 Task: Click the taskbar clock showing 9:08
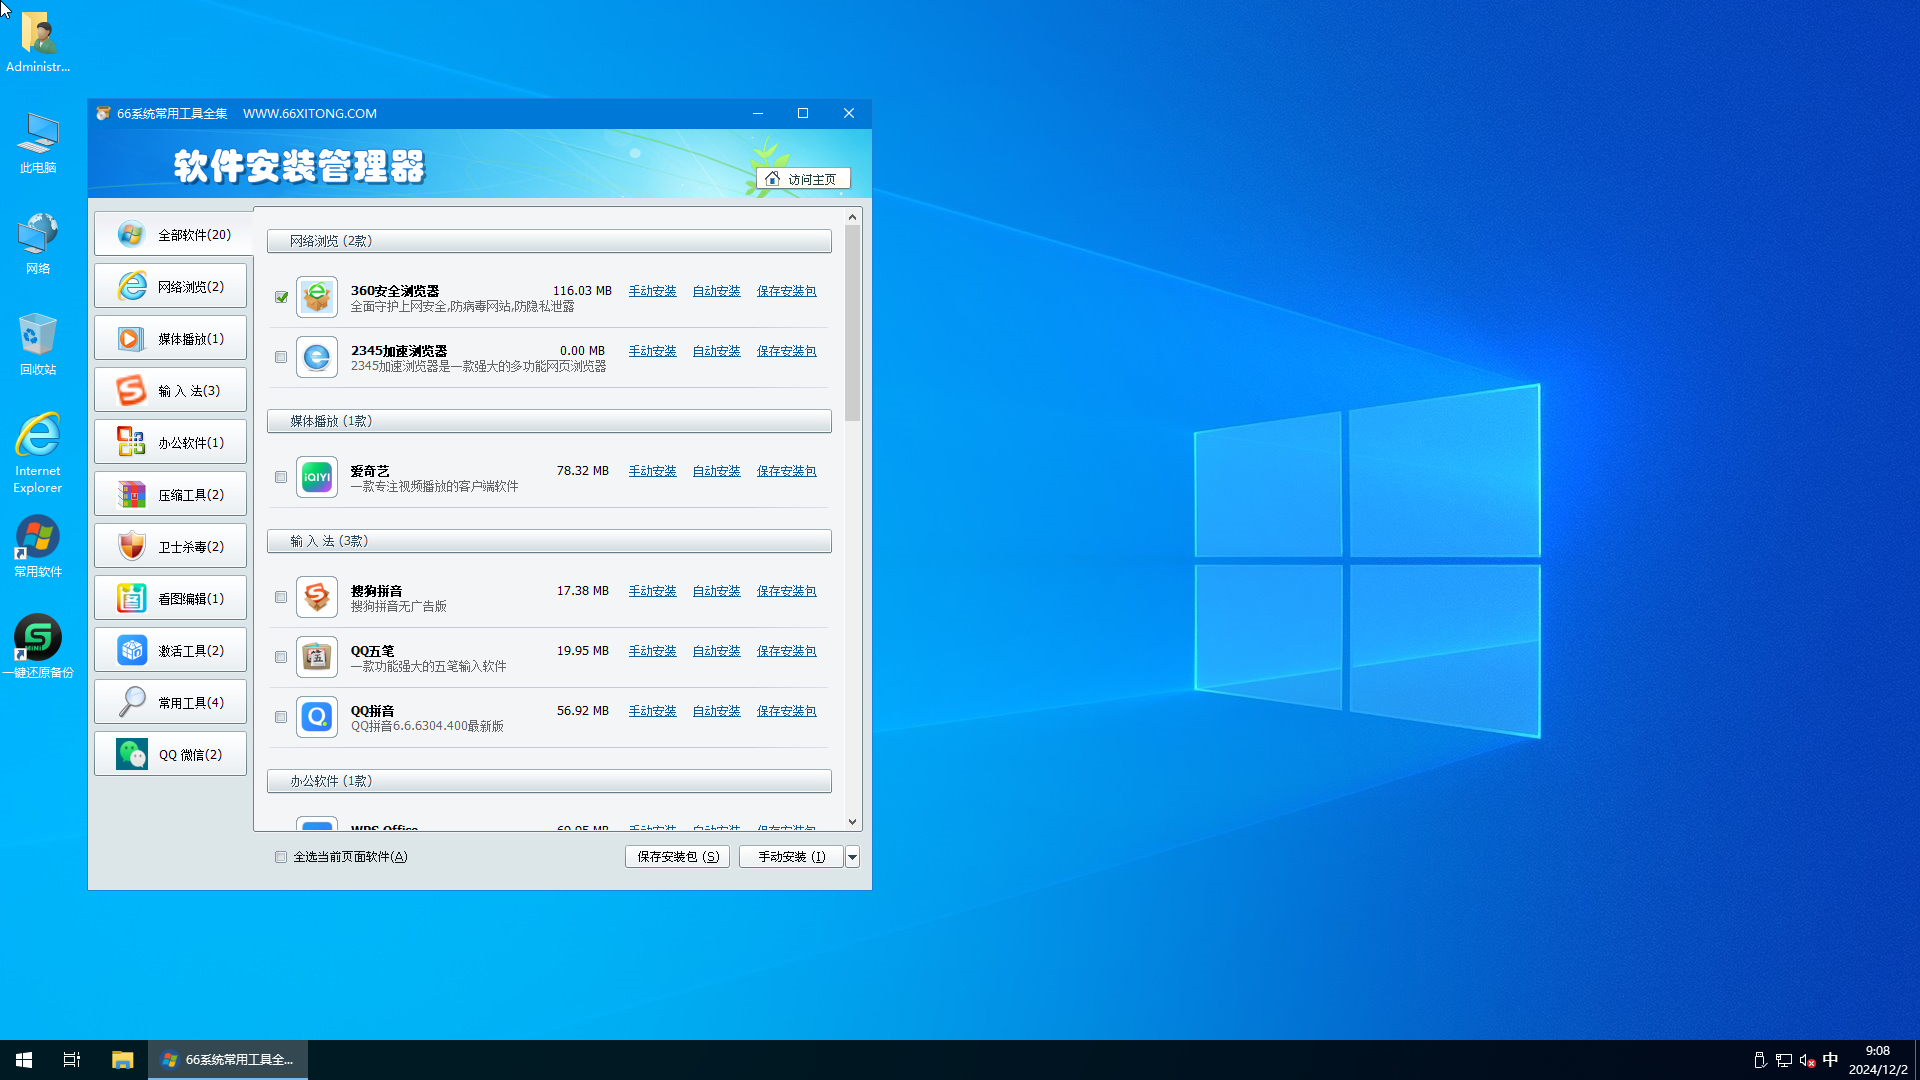point(1877,1060)
